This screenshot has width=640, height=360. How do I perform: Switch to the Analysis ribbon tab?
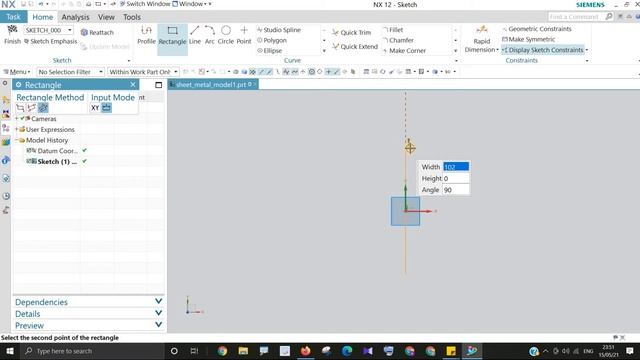pyautogui.click(x=75, y=17)
